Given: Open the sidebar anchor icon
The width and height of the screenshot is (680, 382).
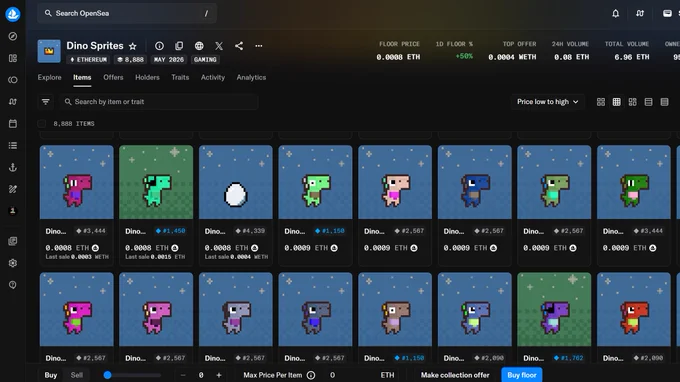Looking at the screenshot, I should pyautogui.click(x=13, y=167).
